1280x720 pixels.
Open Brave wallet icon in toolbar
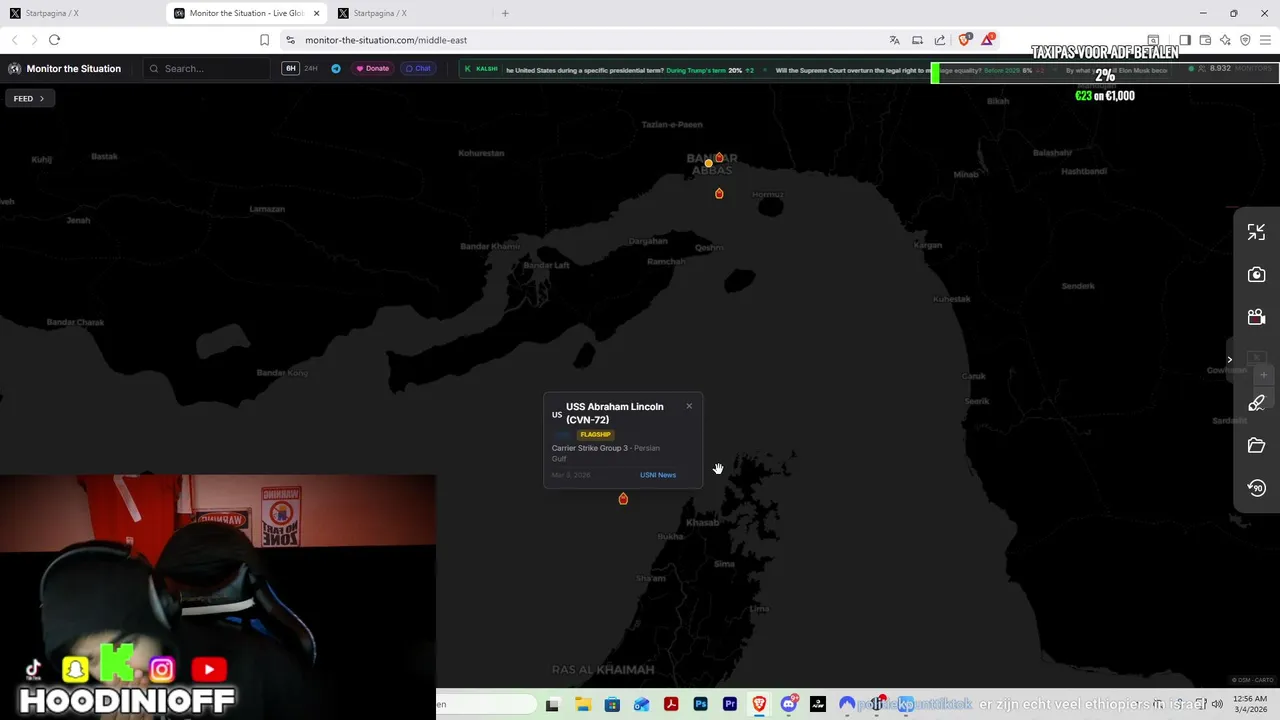[1205, 40]
